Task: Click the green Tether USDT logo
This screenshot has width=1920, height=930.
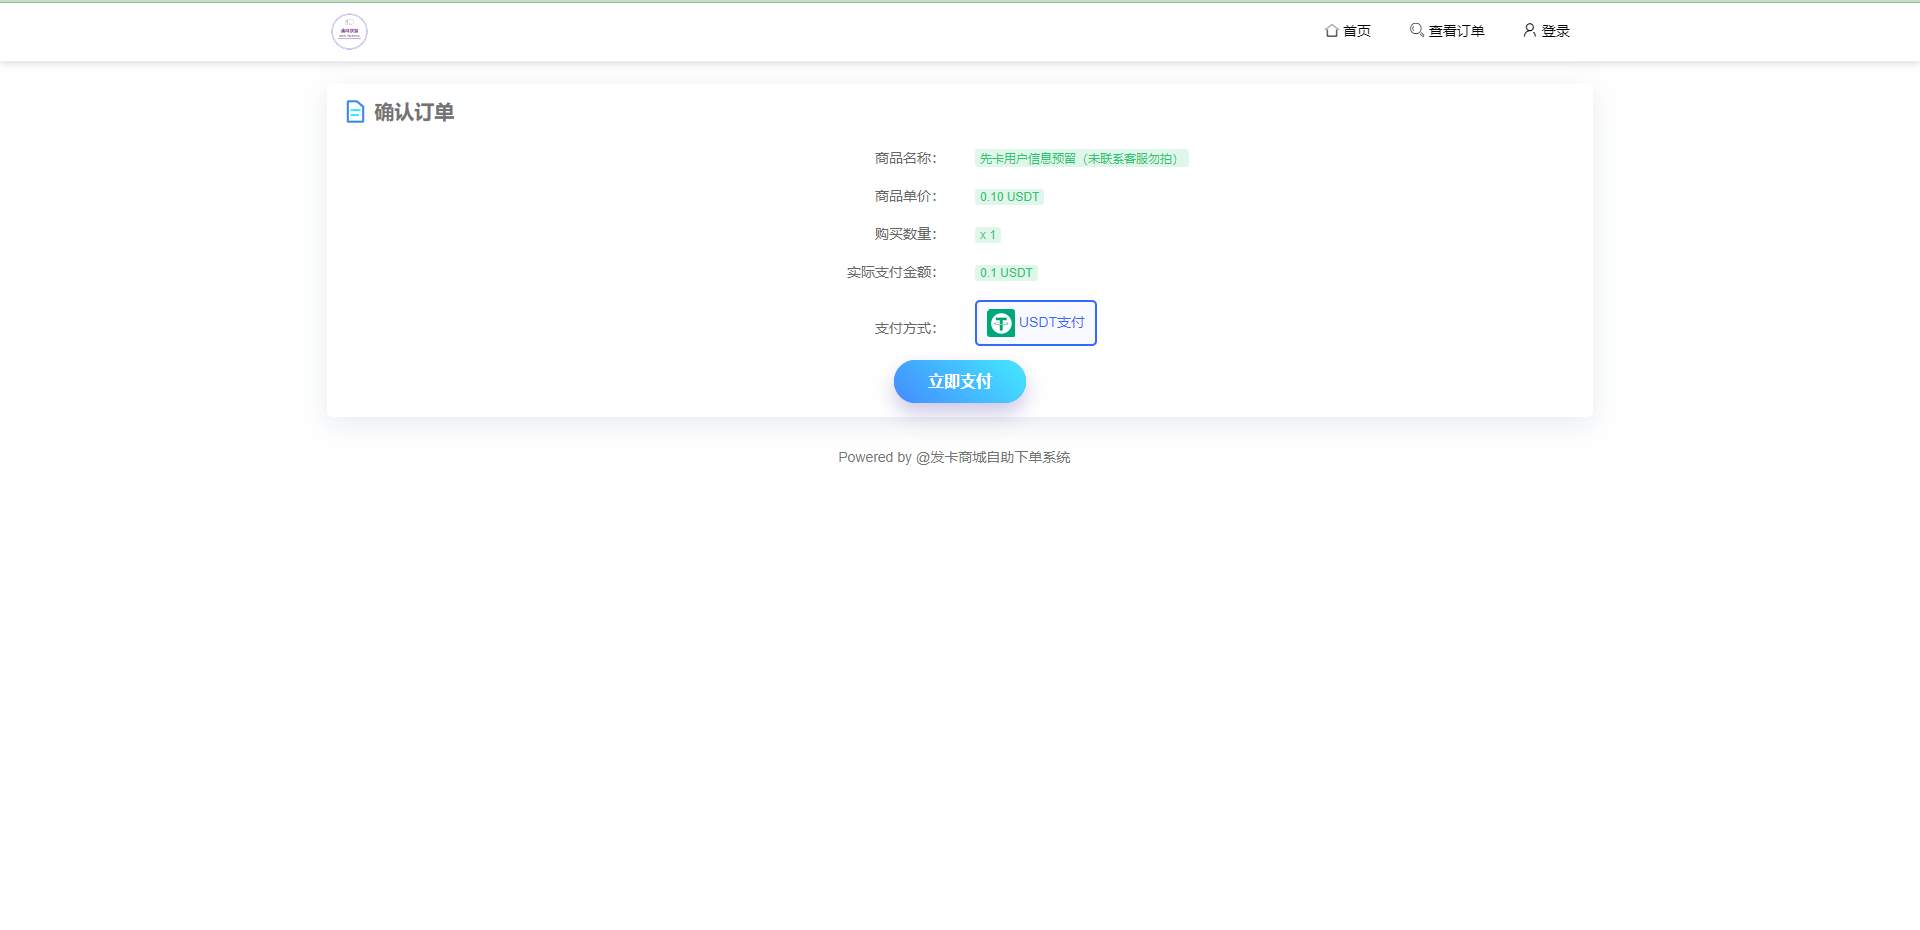Action: coord(1000,323)
